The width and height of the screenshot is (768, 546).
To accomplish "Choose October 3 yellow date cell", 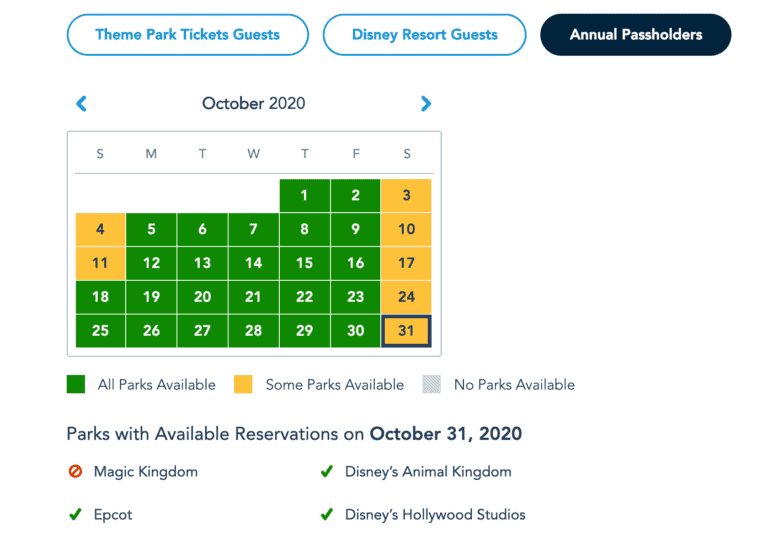I will pyautogui.click(x=406, y=195).
